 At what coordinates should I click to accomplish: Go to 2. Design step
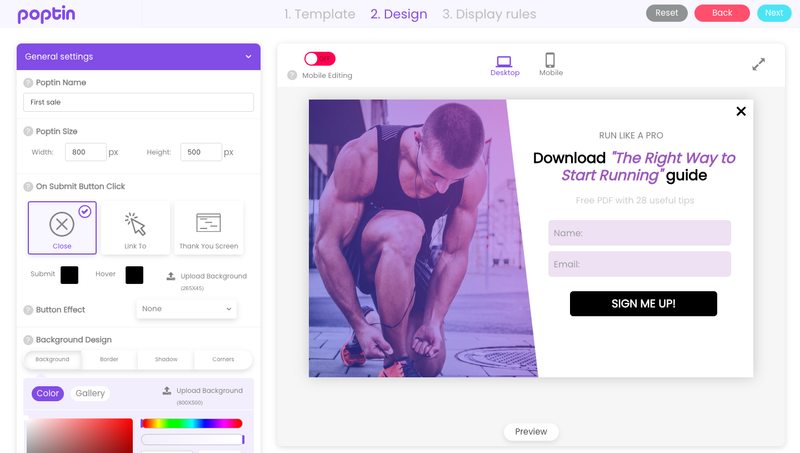pos(399,14)
